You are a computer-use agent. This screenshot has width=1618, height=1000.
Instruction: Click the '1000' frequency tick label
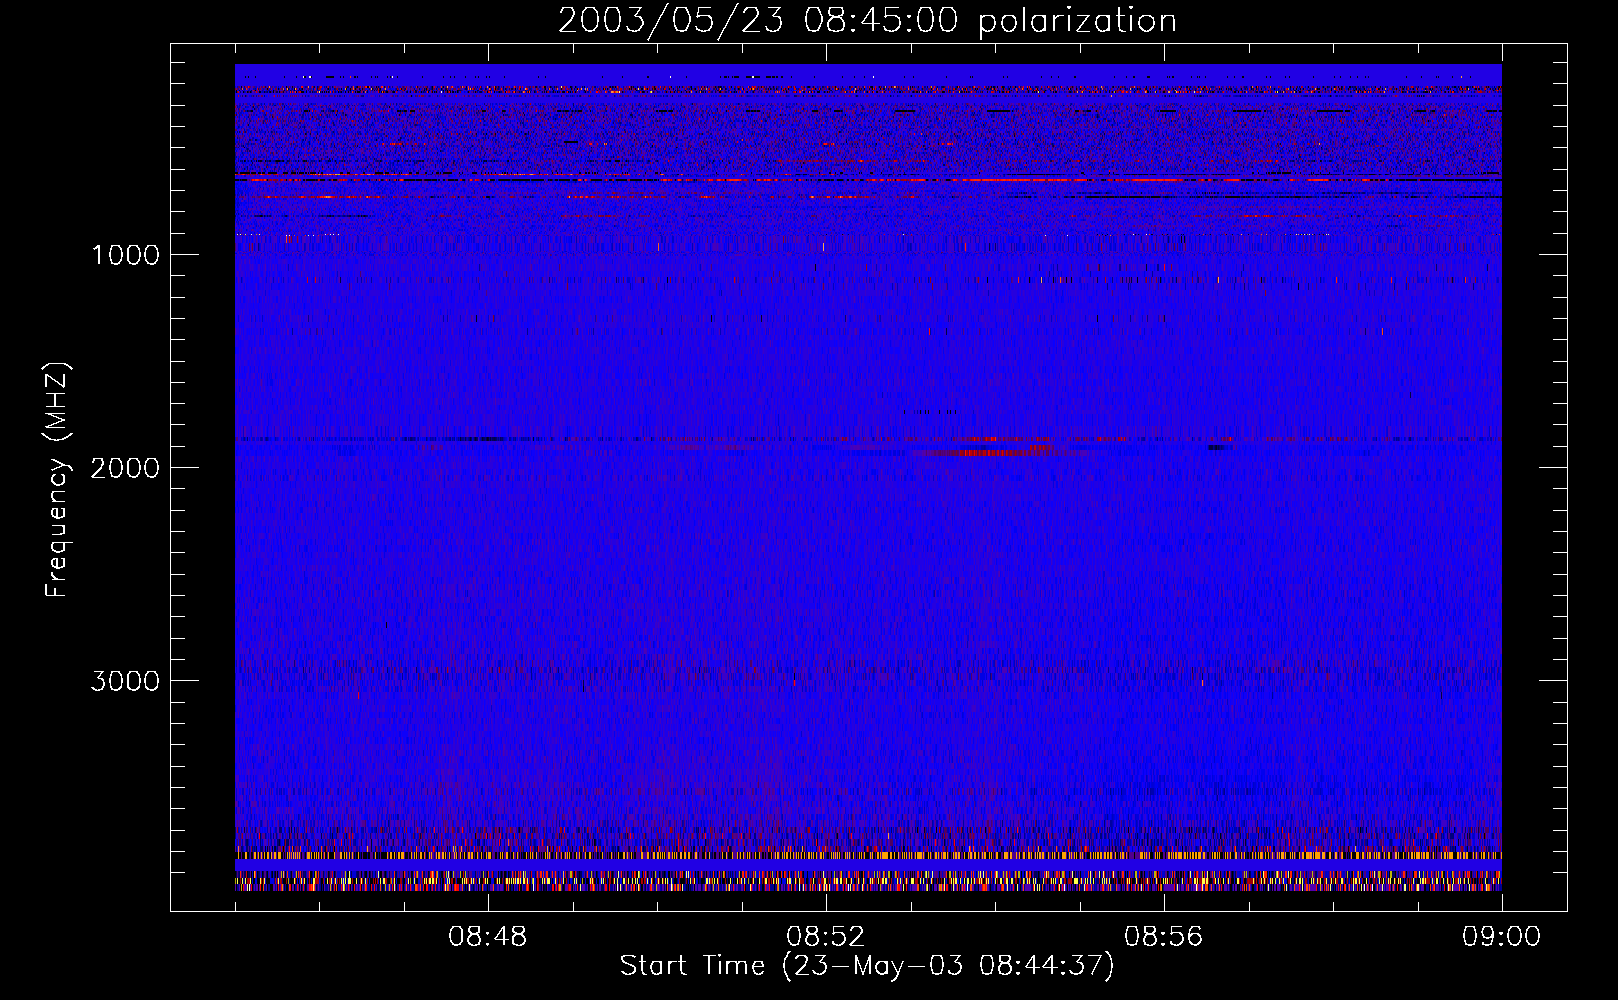click(x=126, y=255)
